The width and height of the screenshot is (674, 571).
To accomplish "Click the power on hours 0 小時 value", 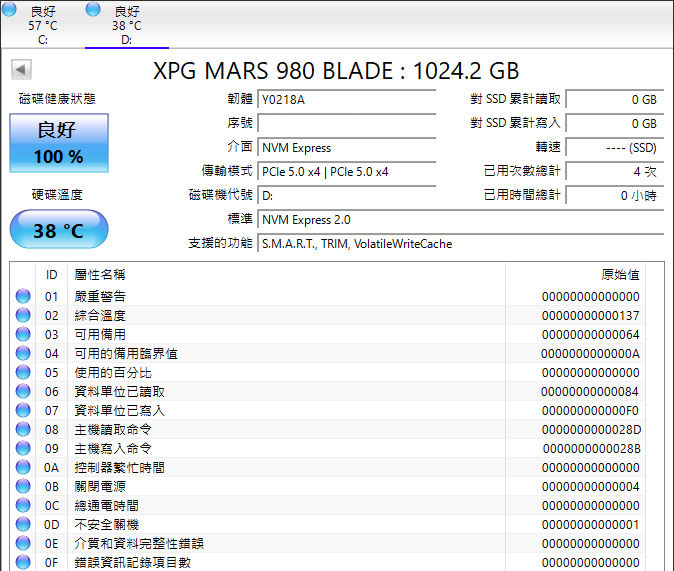I will [615, 196].
